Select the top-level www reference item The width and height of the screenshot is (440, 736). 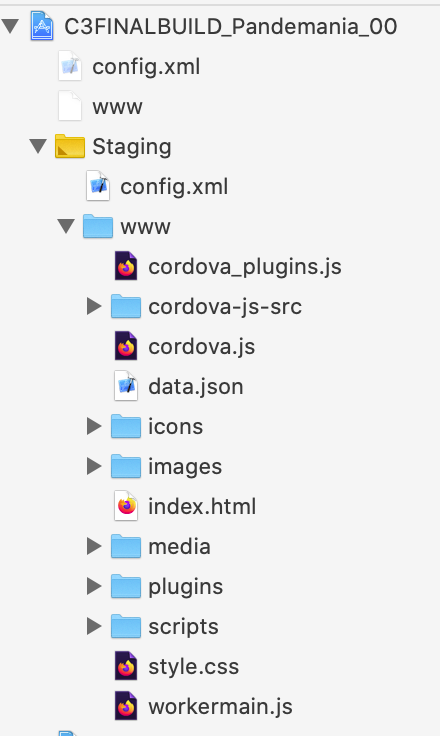[117, 107]
